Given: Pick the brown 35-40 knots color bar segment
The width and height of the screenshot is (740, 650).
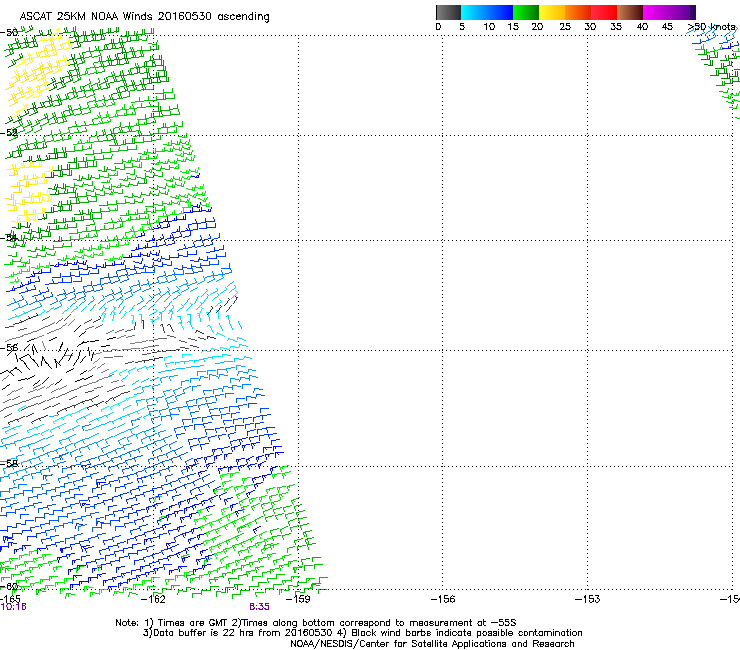Looking at the screenshot, I should coord(630,12).
